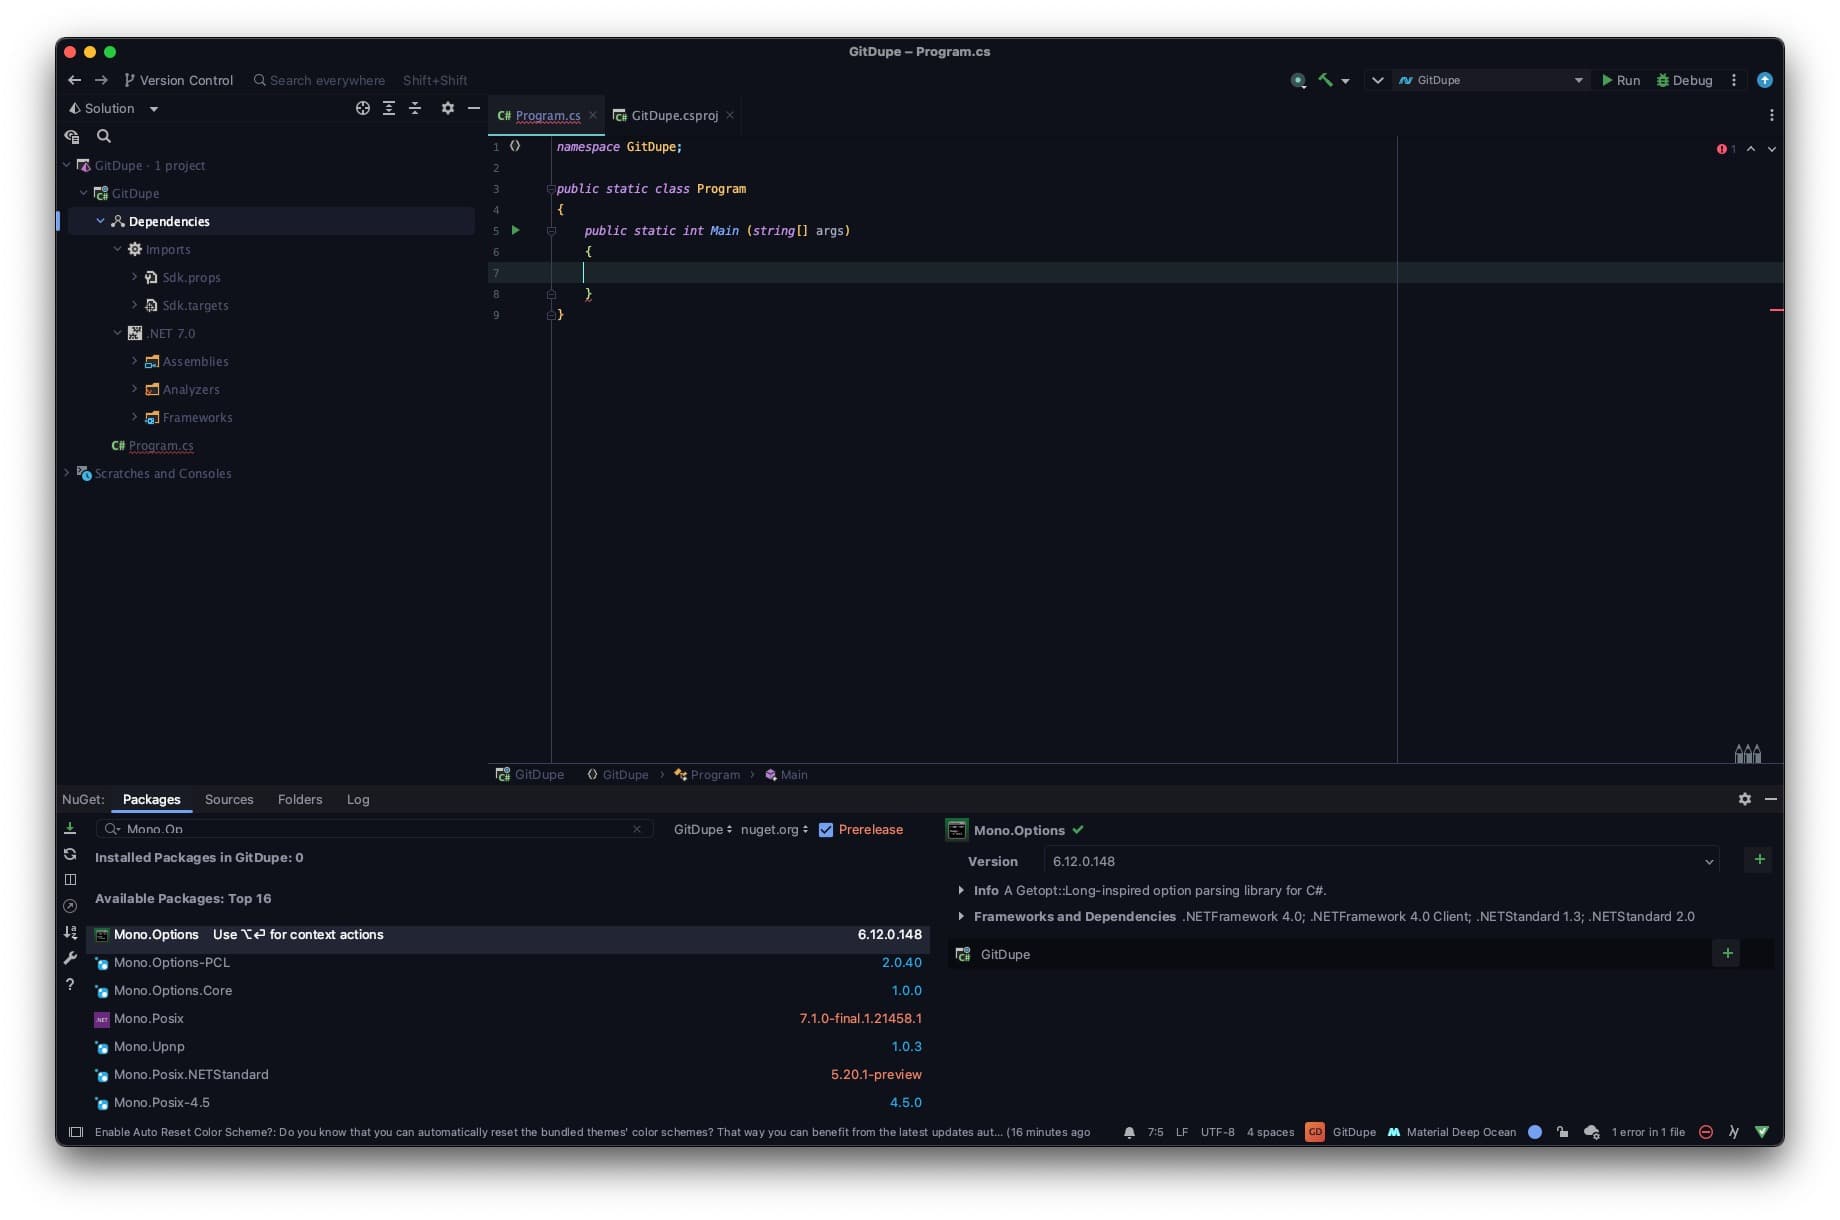Click the search magnifier in Solution panel

click(x=104, y=136)
